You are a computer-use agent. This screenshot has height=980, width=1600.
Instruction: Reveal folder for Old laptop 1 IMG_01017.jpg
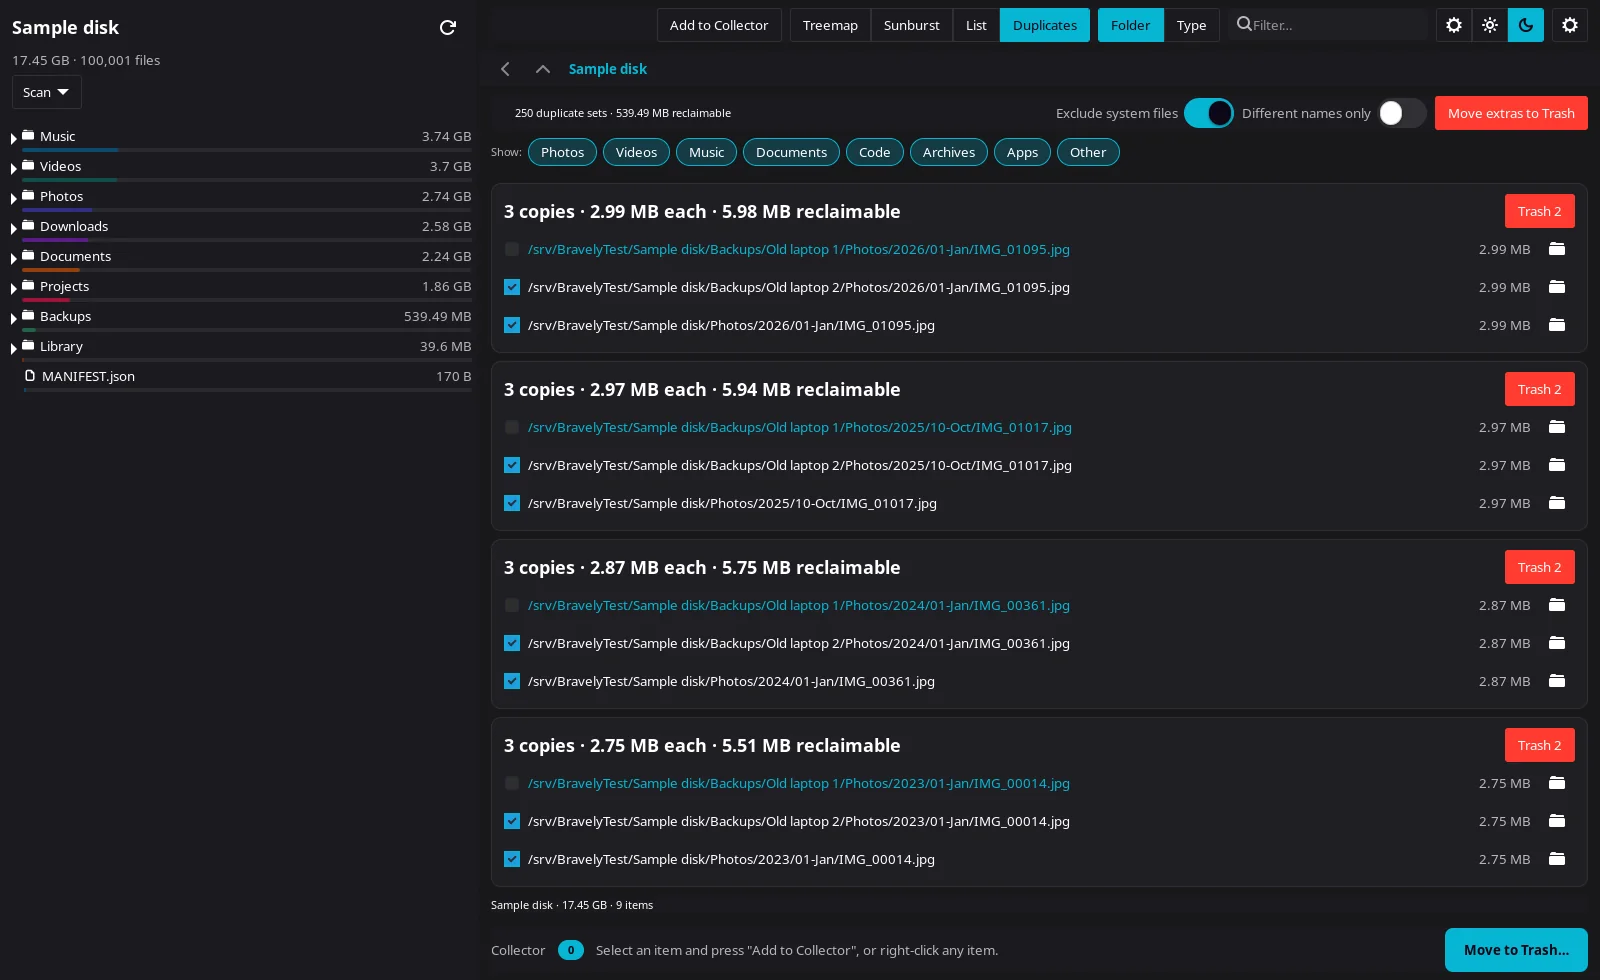[1557, 427]
